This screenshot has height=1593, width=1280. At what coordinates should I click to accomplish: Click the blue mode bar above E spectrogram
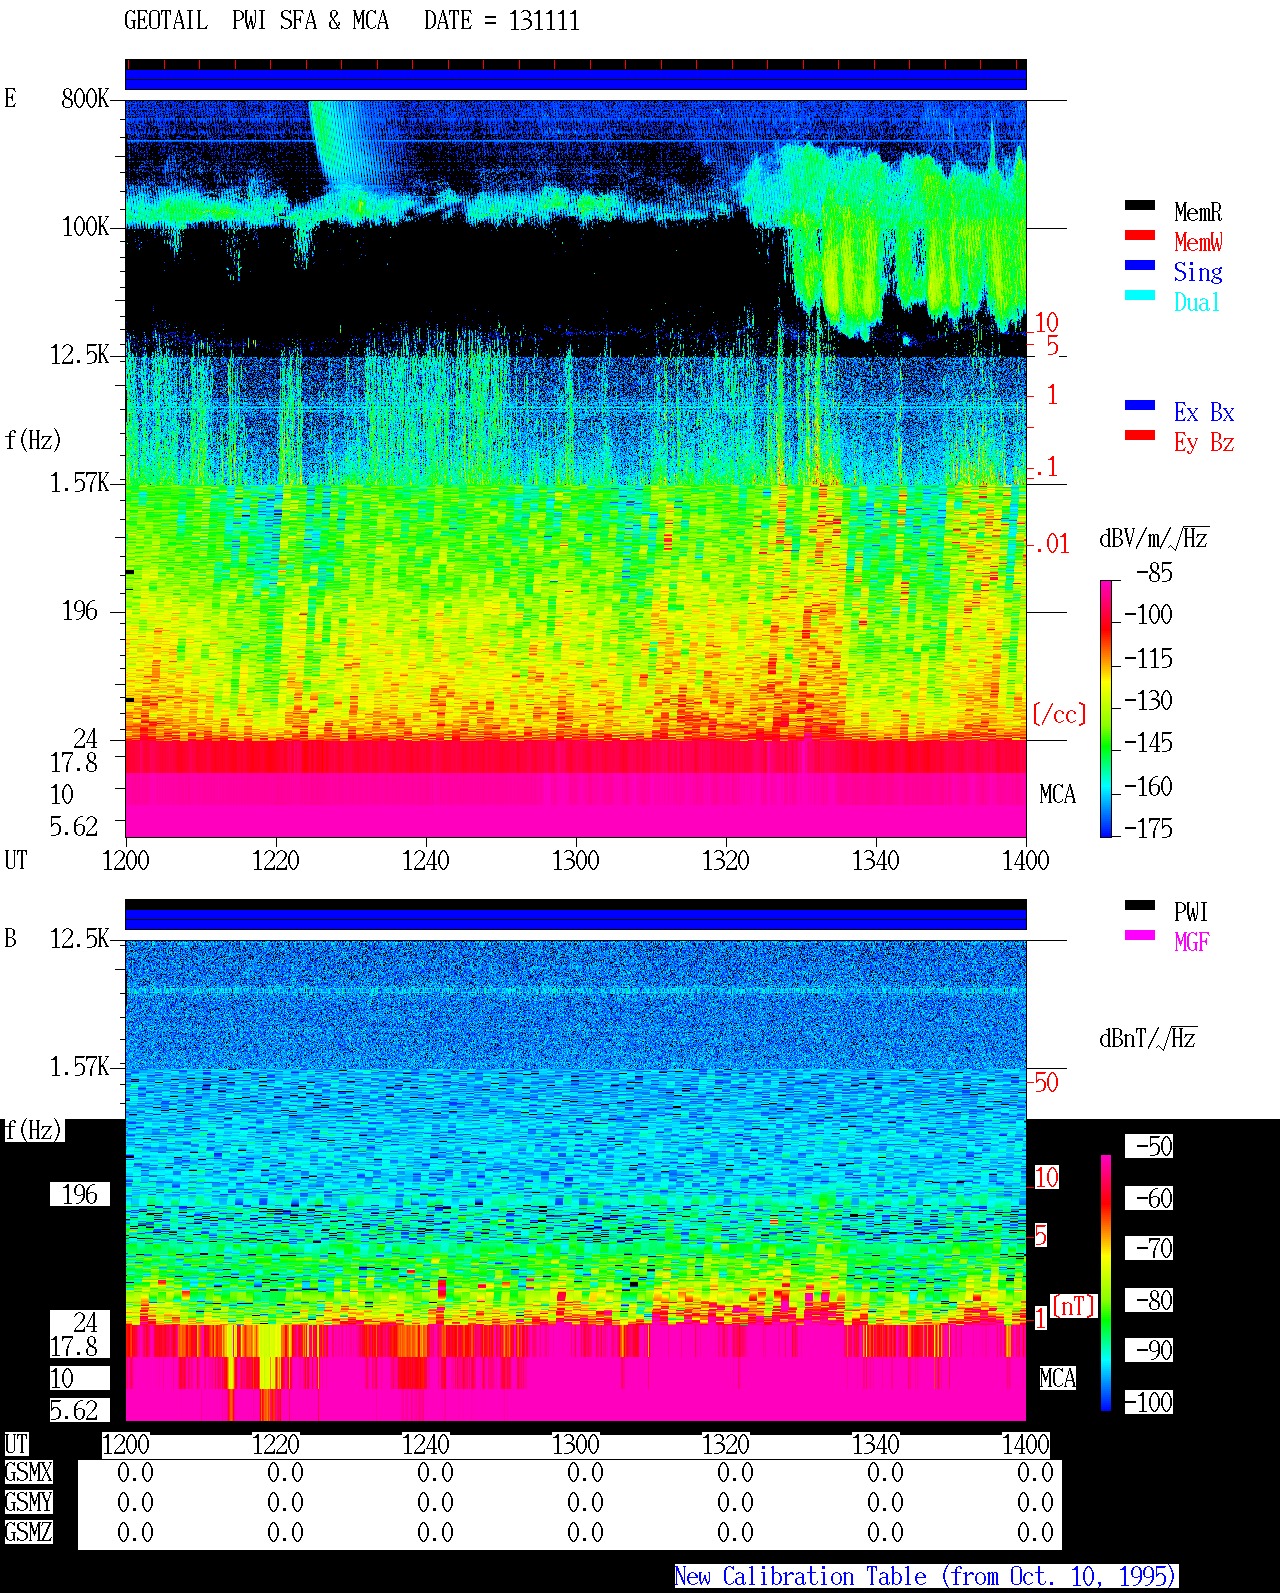click(576, 79)
